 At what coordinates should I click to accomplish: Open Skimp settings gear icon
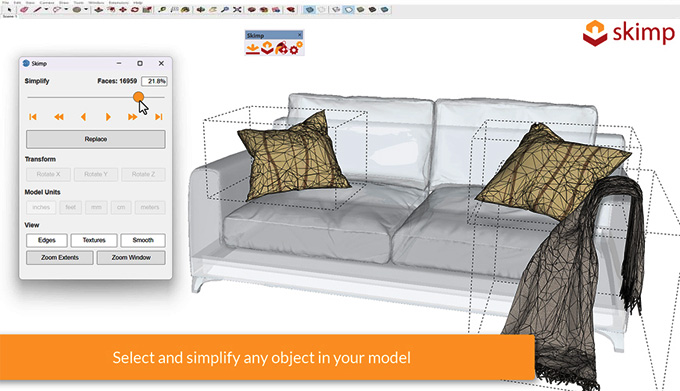[x=295, y=48]
